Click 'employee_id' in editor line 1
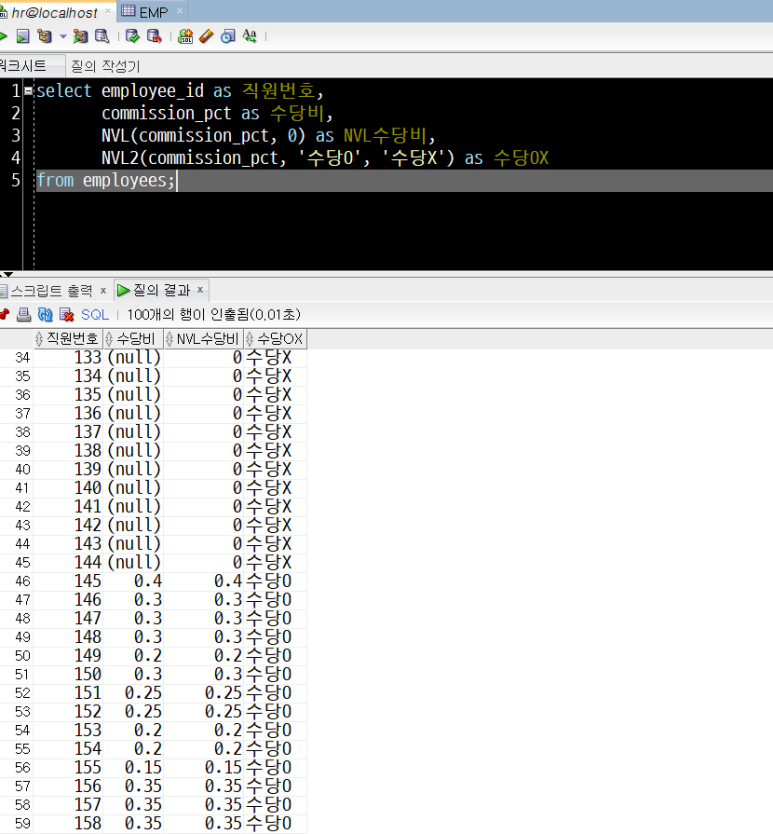Viewport: 773px width, 834px height. pos(152,91)
